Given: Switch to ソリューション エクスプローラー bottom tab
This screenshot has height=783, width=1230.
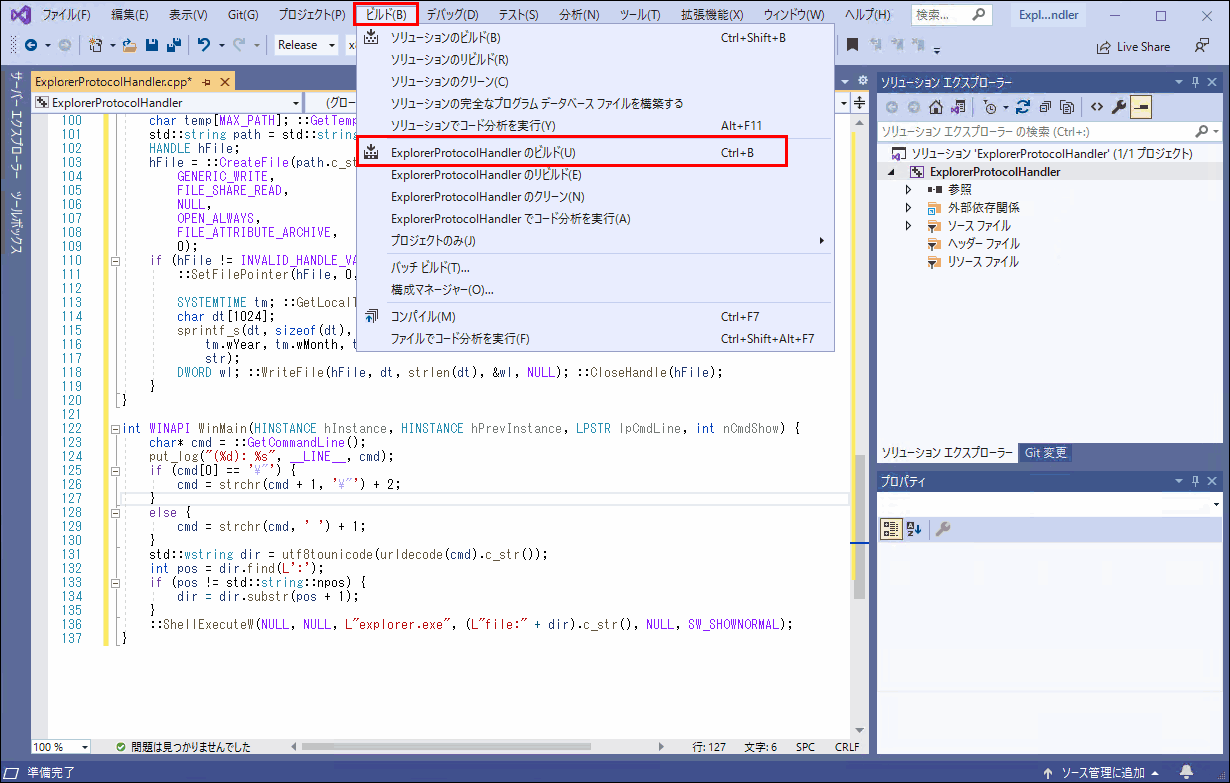Looking at the screenshot, I should (x=946, y=453).
